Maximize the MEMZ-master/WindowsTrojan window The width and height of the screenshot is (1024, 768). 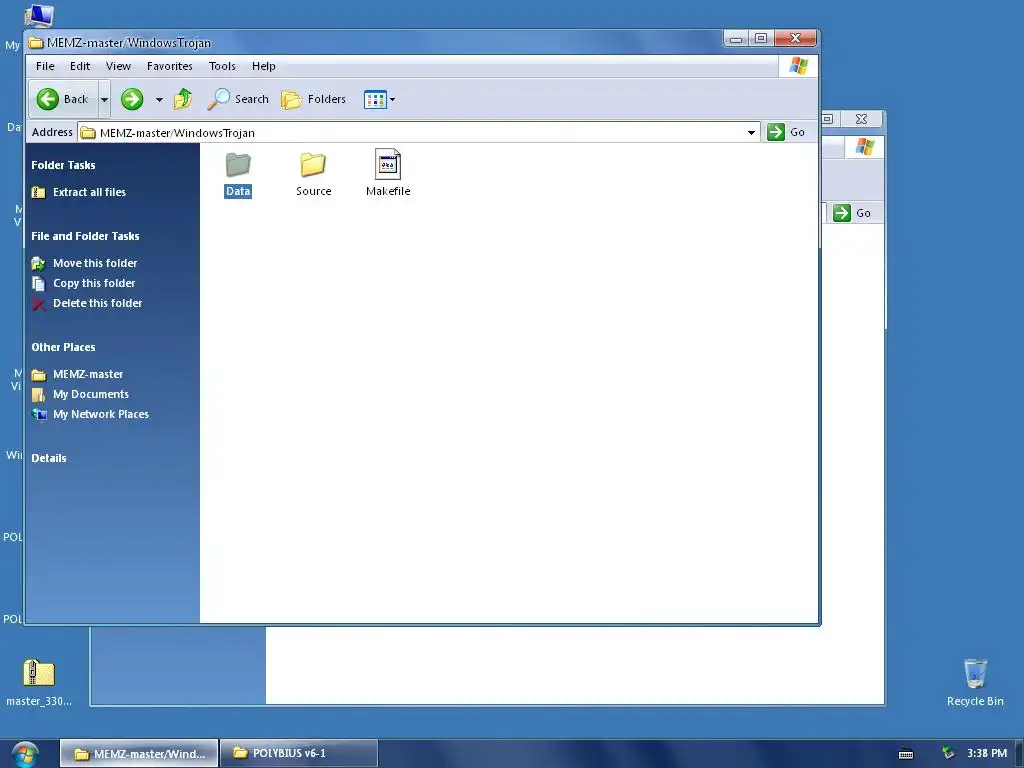click(x=761, y=39)
